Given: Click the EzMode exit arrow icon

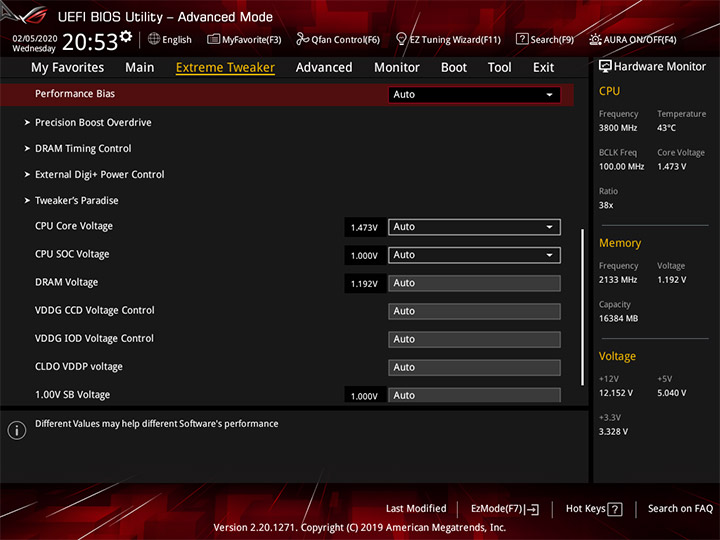Looking at the screenshot, I should (532, 509).
